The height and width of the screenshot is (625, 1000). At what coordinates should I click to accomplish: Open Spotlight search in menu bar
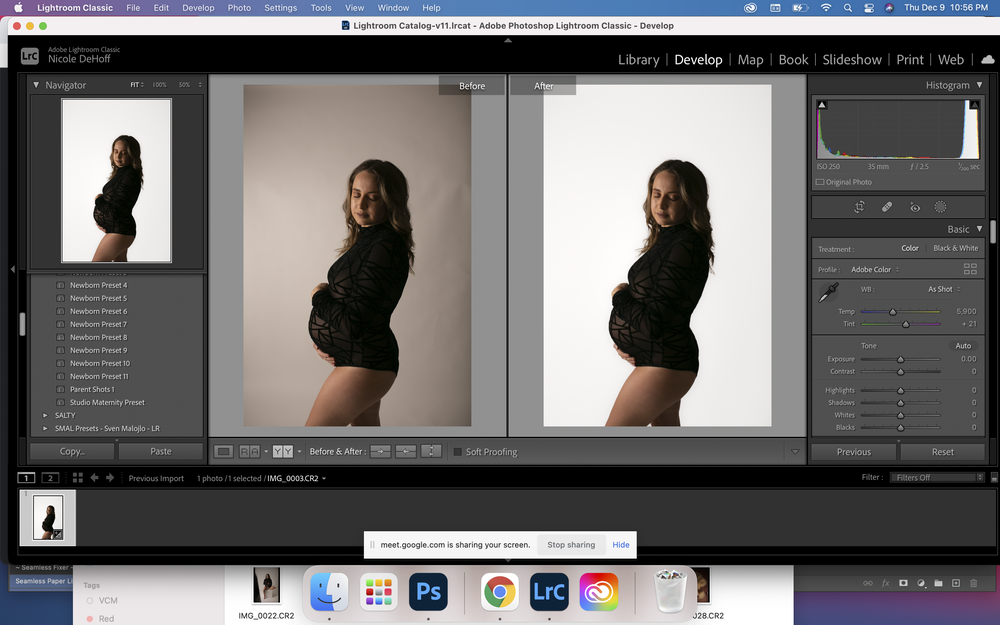(848, 8)
